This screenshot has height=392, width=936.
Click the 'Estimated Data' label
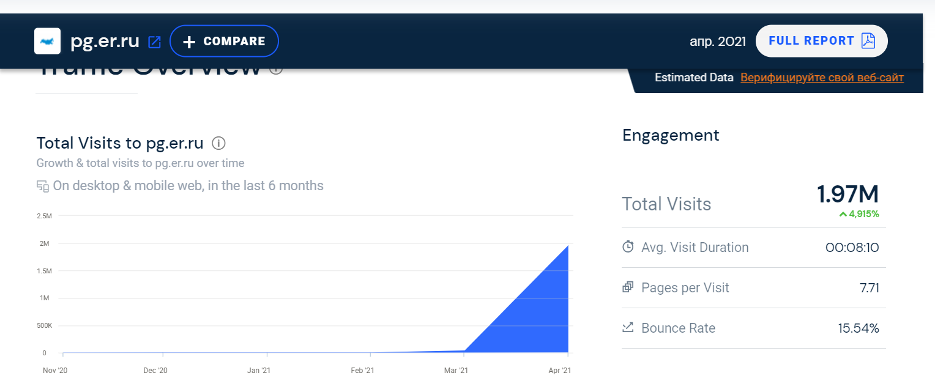(694, 78)
